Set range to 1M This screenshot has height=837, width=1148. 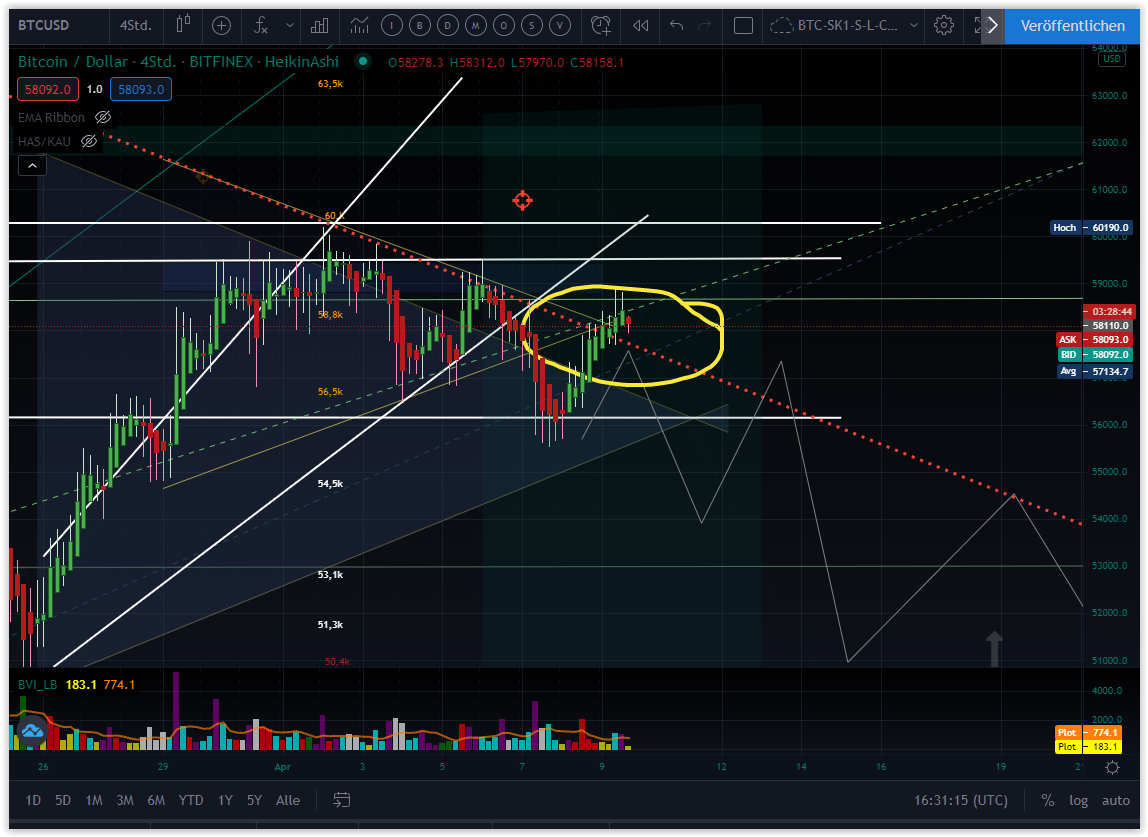coord(94,800)
